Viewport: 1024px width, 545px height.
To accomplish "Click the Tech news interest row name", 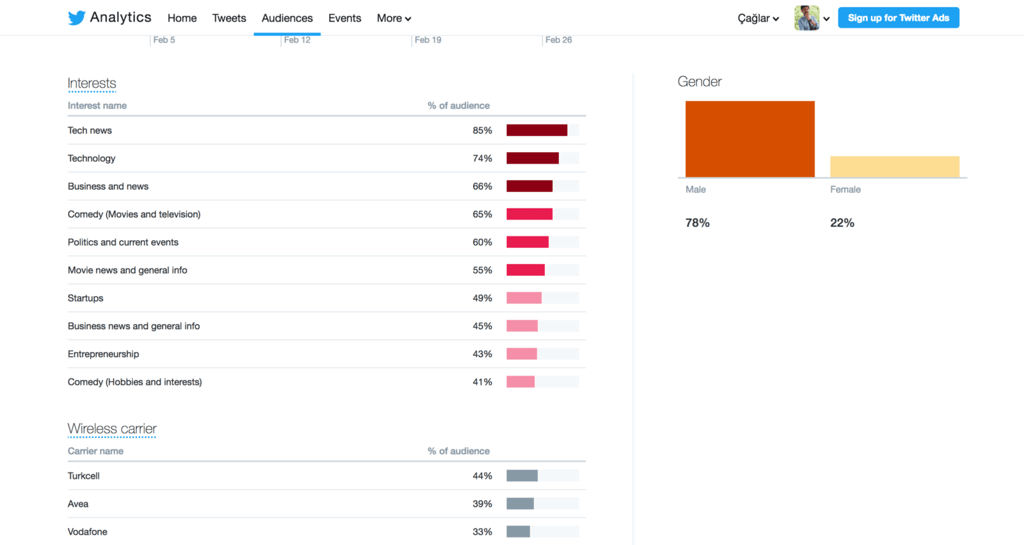I will coord(89,131).
